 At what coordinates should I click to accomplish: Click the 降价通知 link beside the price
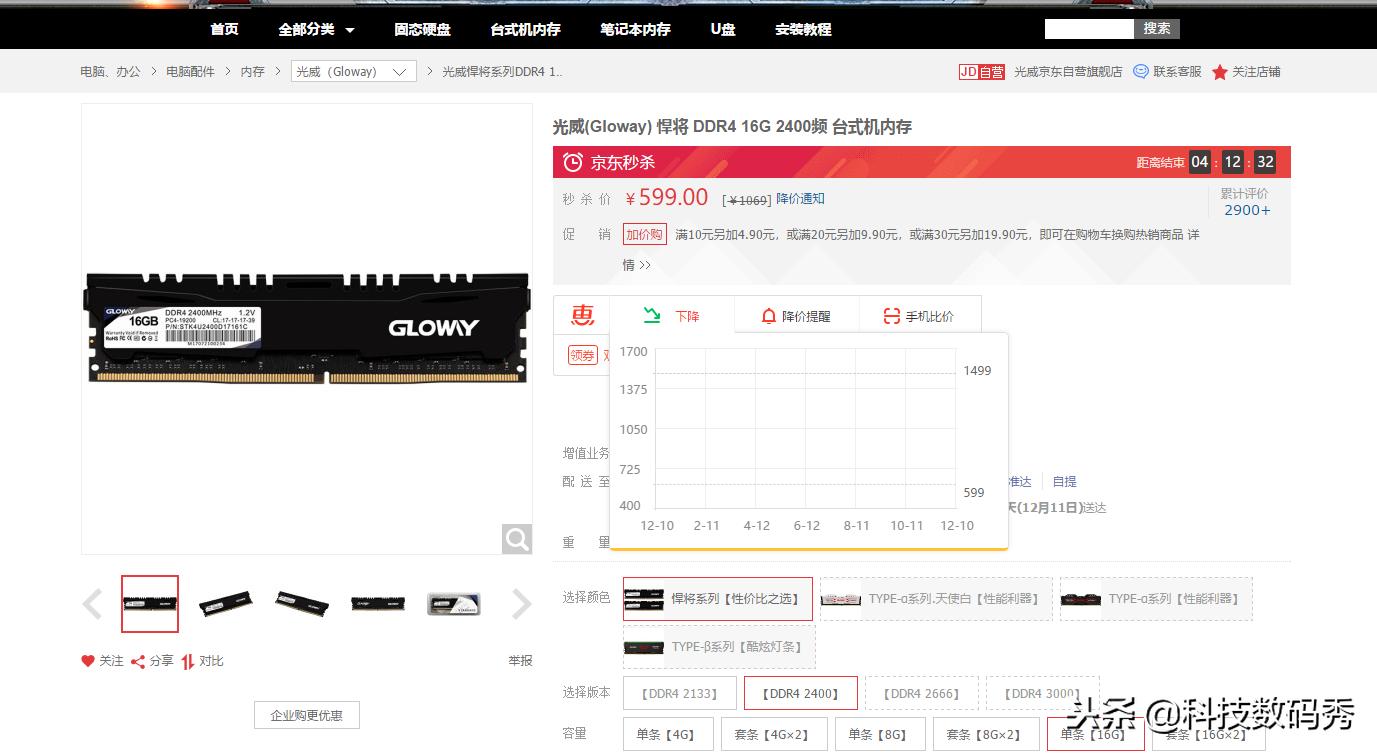click(x=800, y=199)
